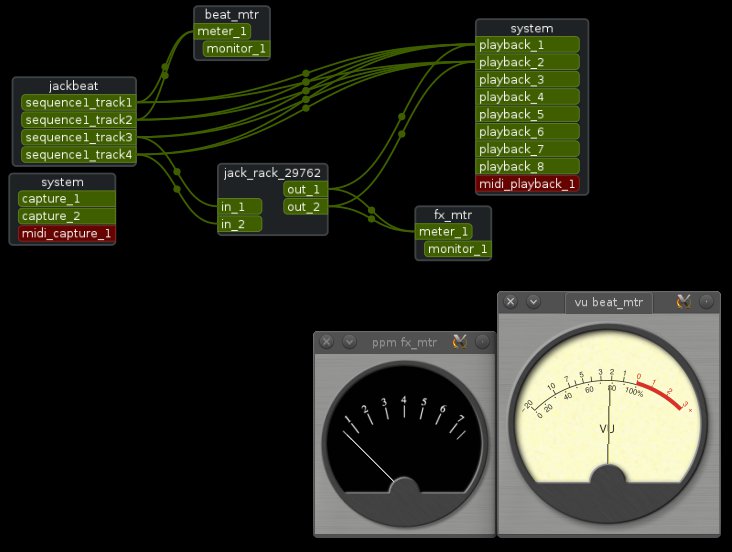The height and width of the screenshot is (552, 732).
Task: Select jack_rack_29762 in_1 input port
Action: pos(240,207)
